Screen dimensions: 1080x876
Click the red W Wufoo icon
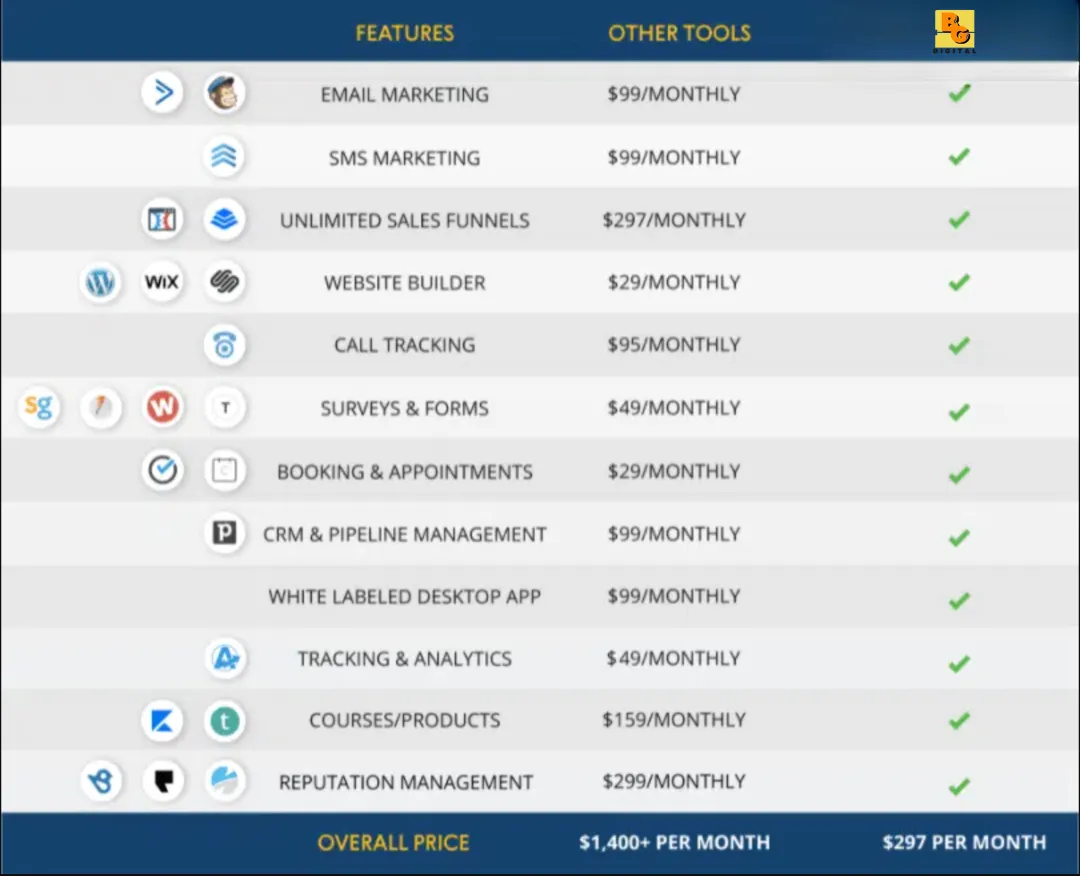(x=163, y=407)
